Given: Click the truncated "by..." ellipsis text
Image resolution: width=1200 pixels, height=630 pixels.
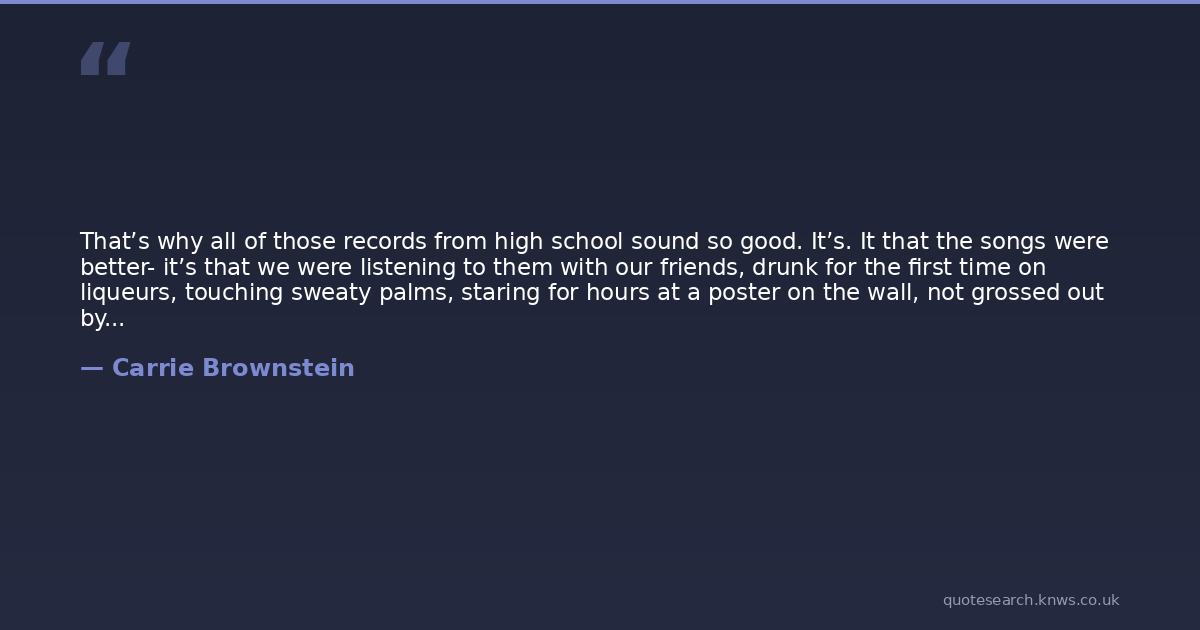Looking at the screenshot, I should [x=102, y=319].
